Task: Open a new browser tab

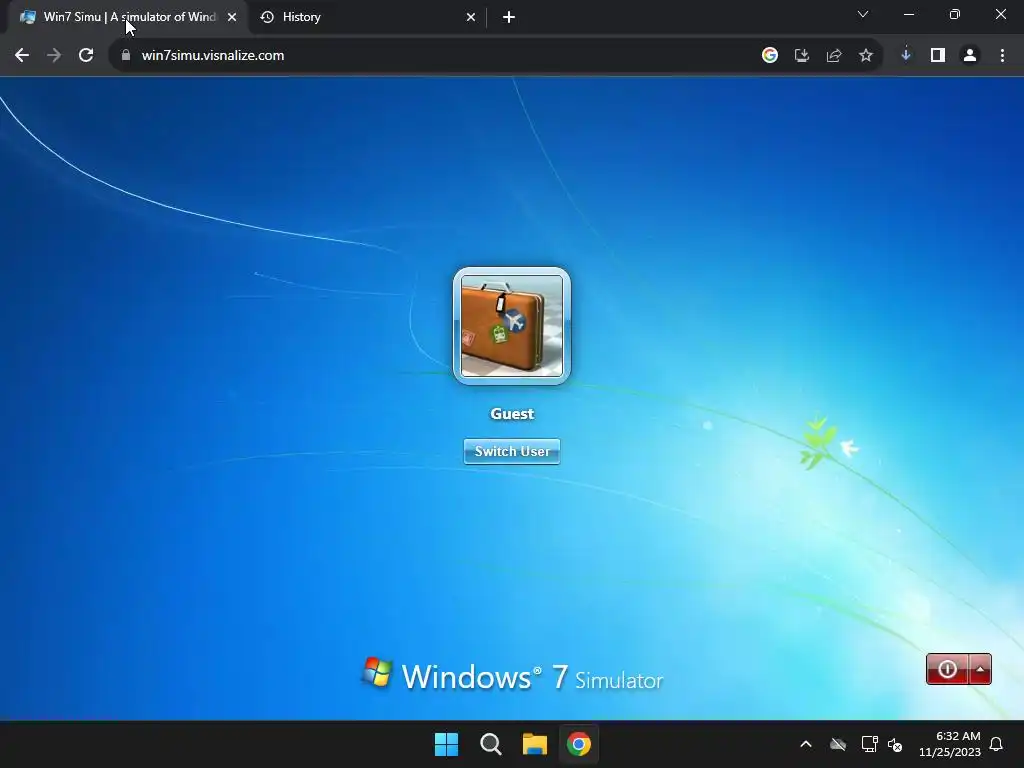Action: pyautogui.click(x=509, y=18)
